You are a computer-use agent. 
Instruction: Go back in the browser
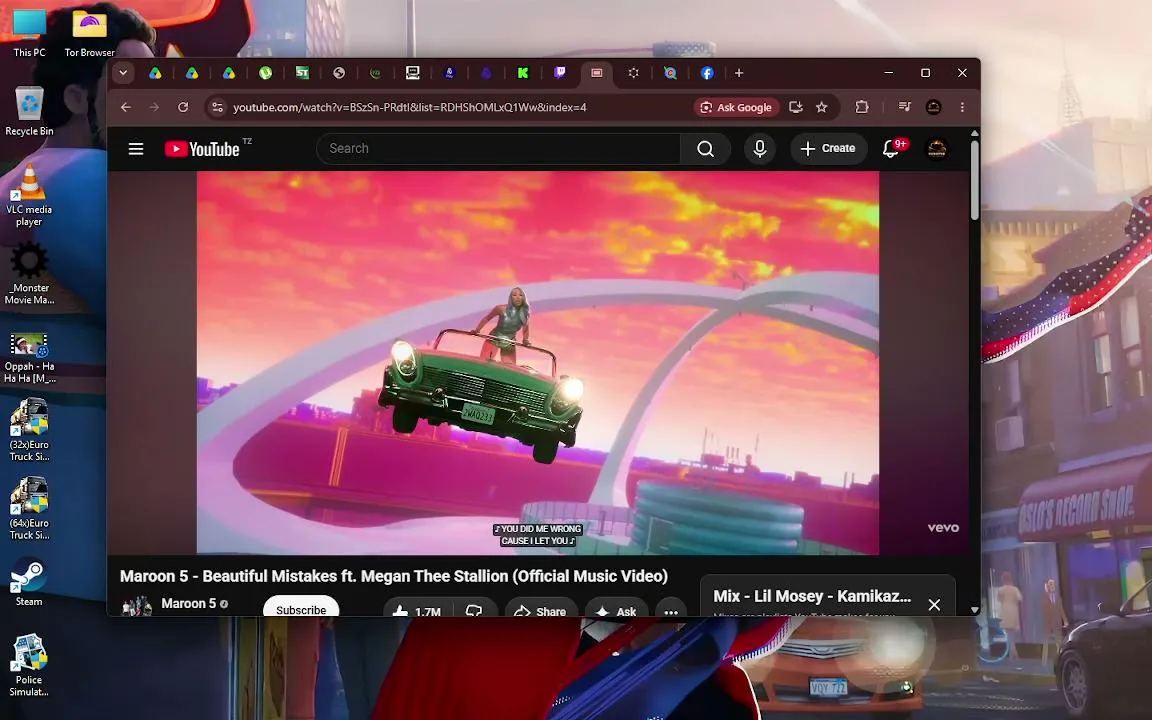(126, 107)
